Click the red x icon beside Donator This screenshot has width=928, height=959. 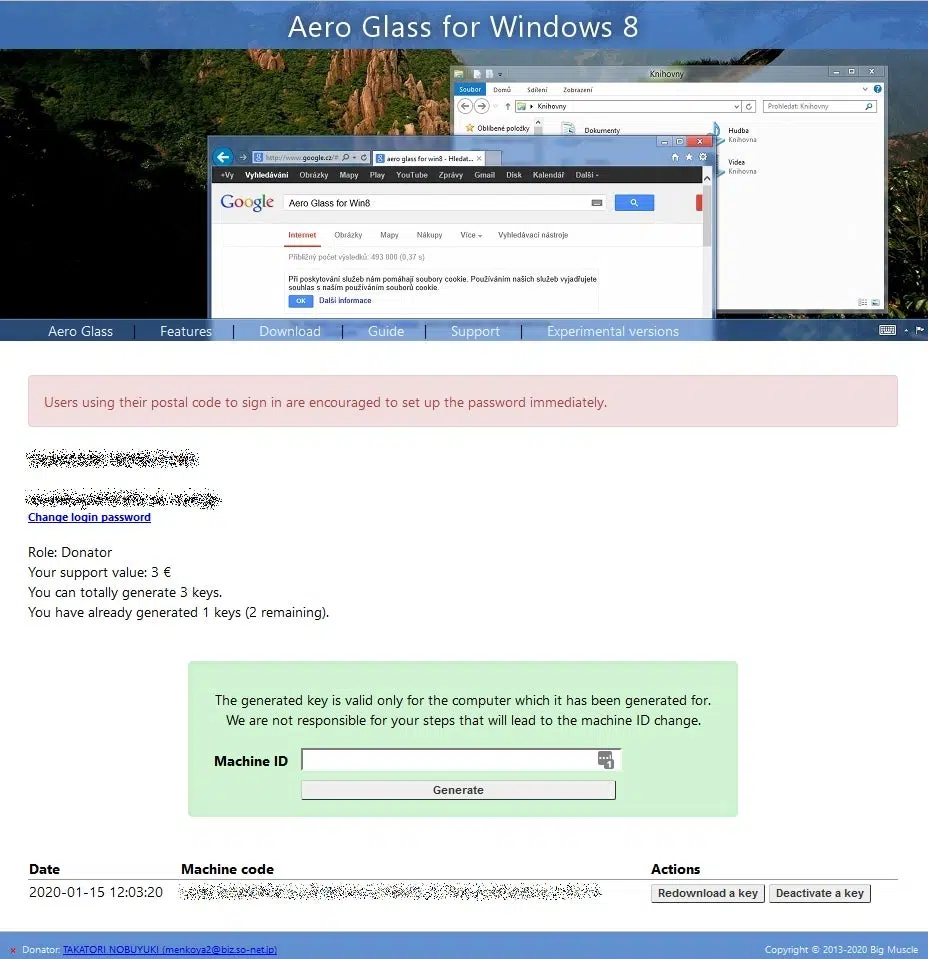point(13,950)
